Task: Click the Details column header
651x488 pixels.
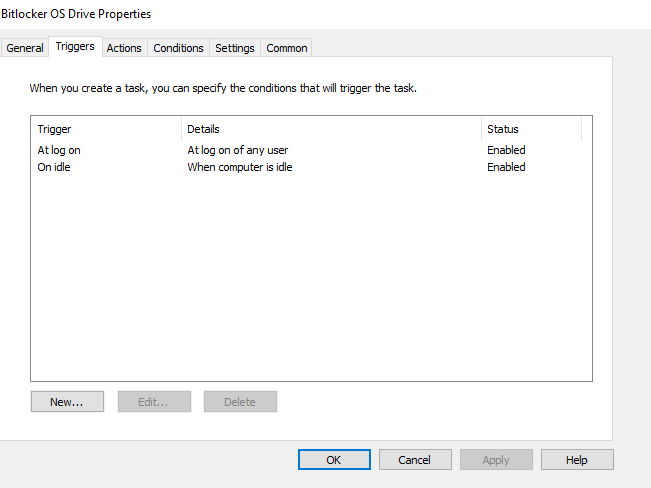Action: [331, 129]
